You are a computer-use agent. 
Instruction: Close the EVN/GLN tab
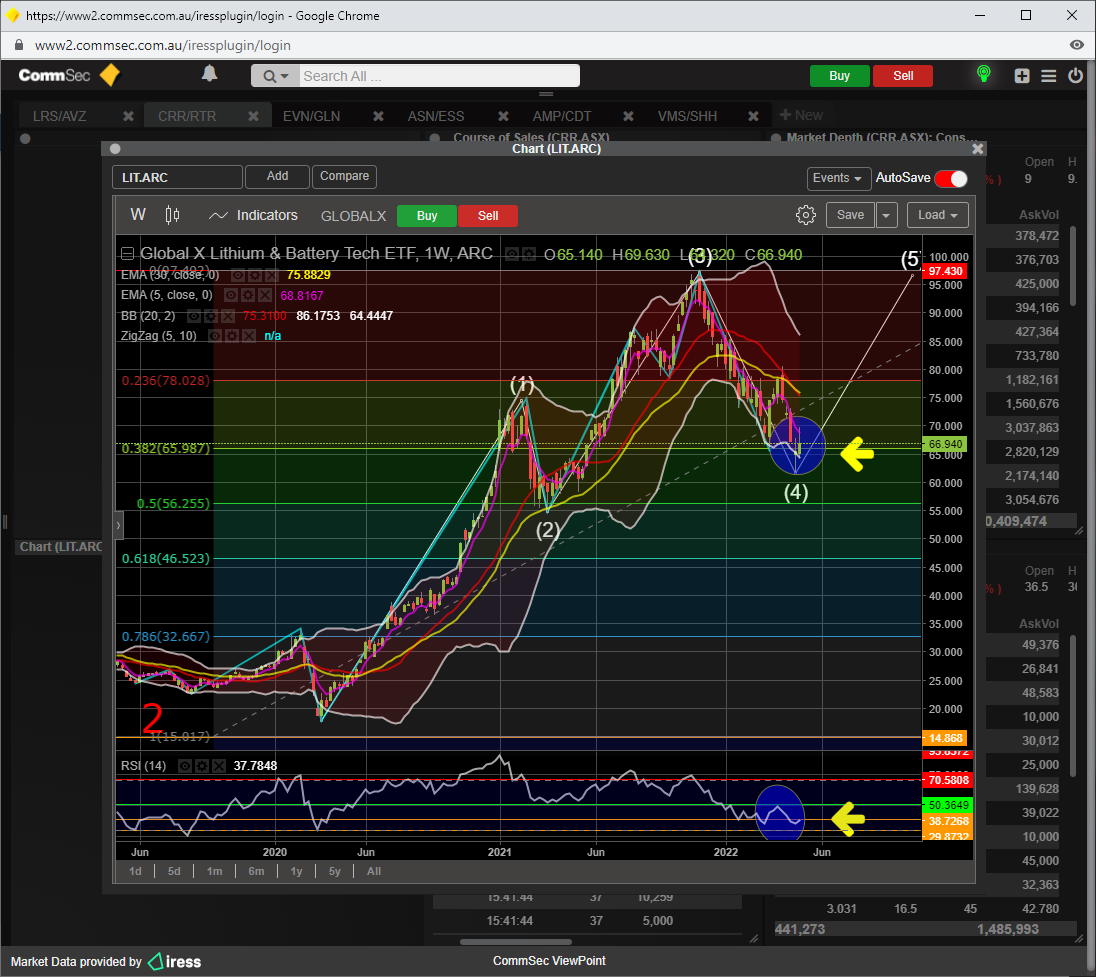click(378, 116)
